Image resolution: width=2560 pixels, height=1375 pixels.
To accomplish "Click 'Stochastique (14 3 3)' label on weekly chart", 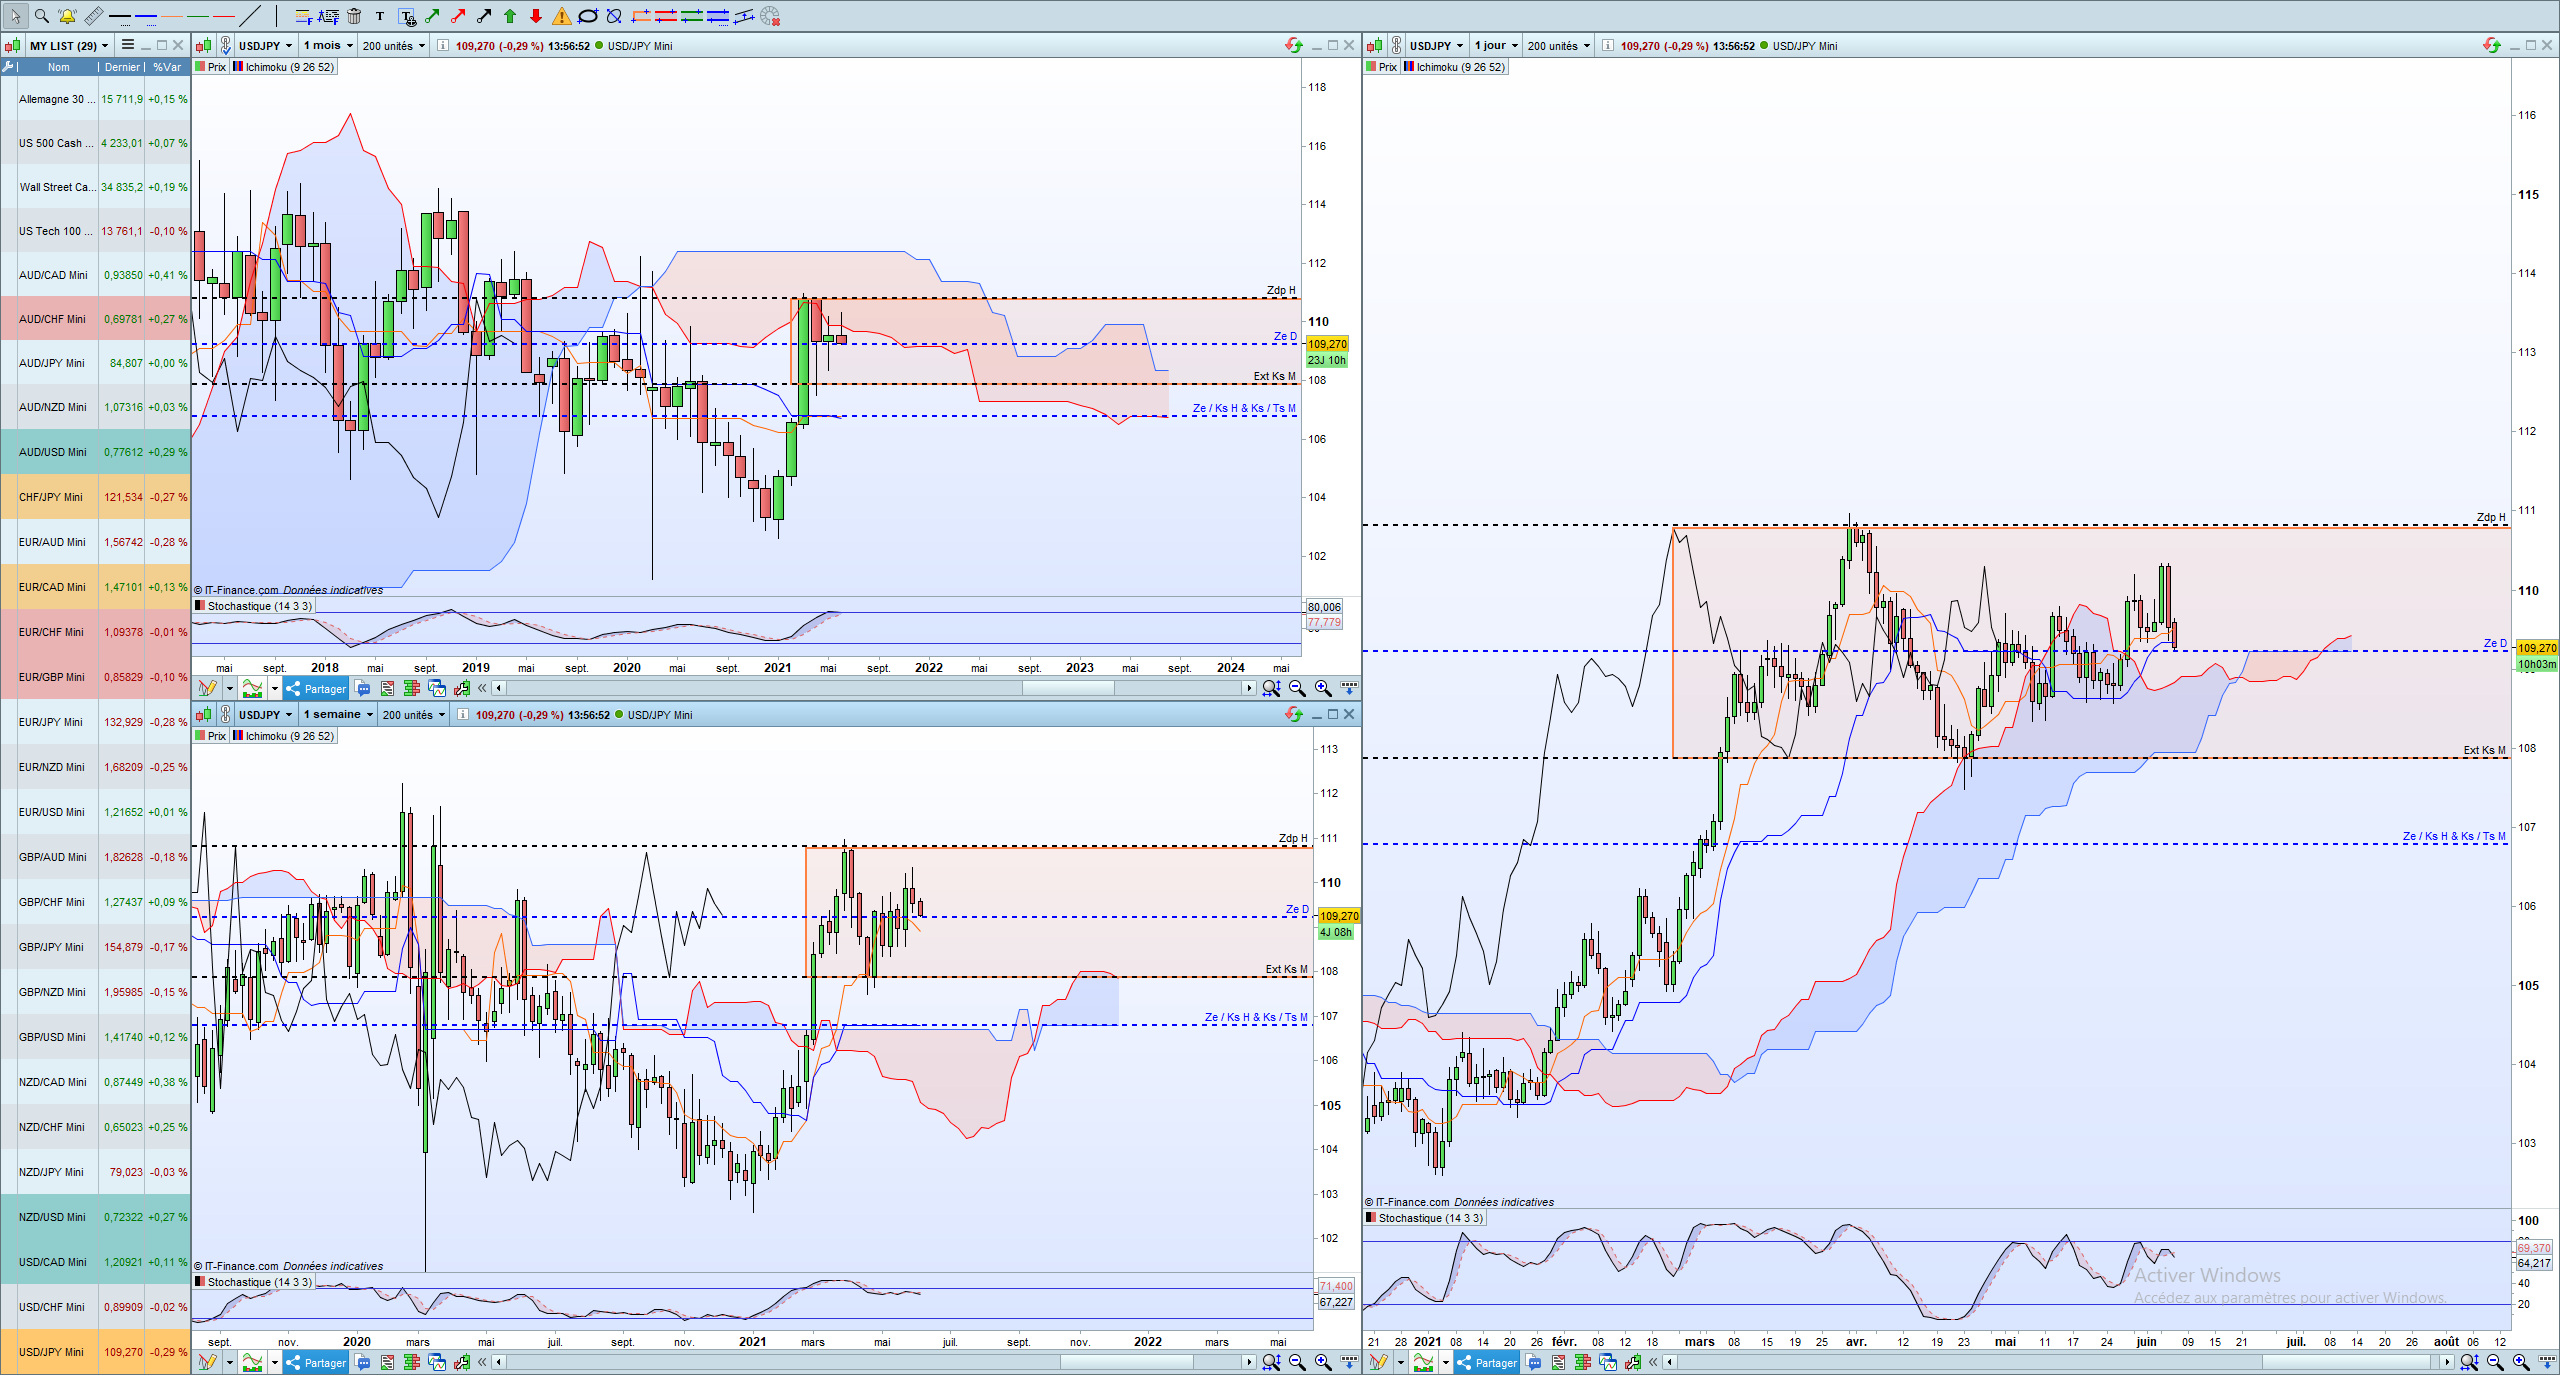I will tap(254, 1282).
